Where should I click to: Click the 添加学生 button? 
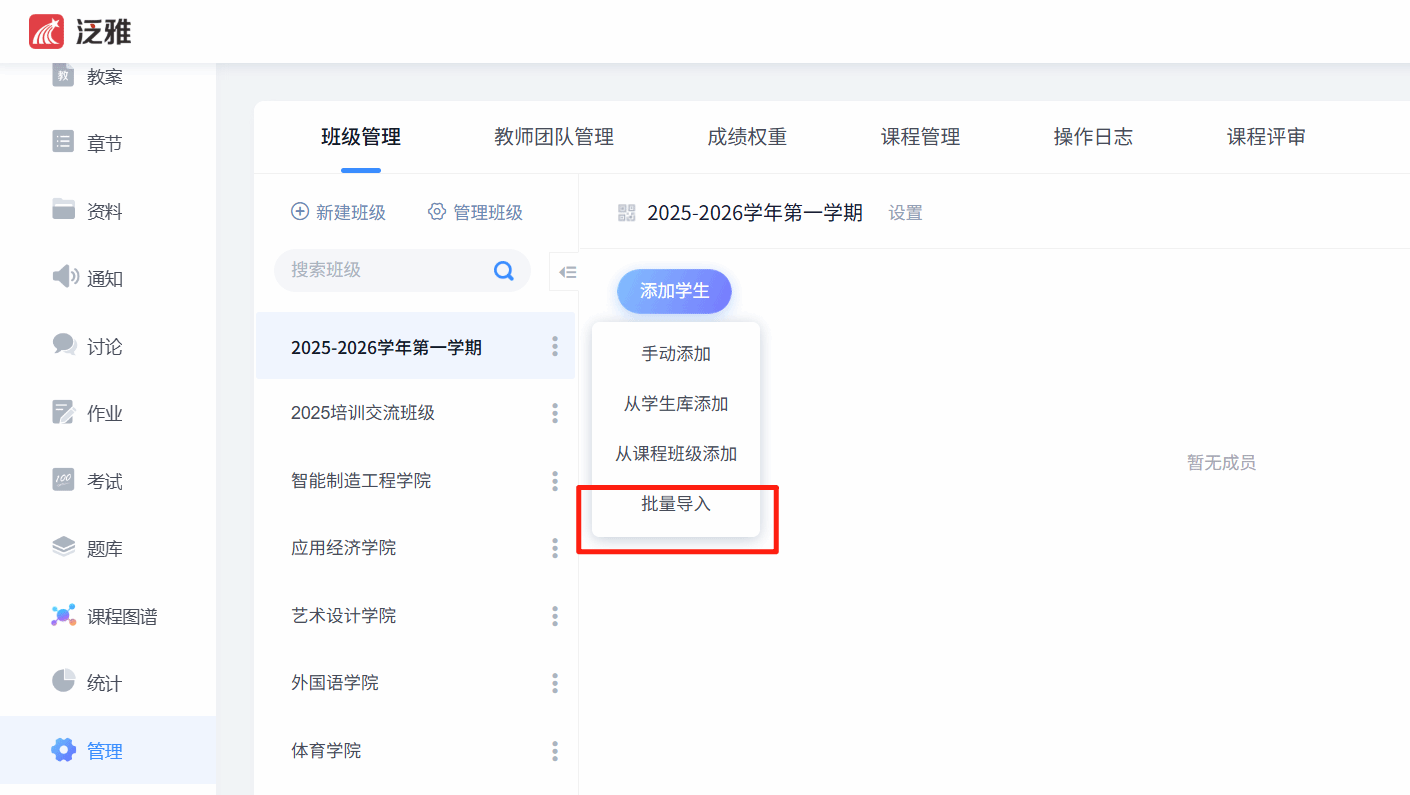(674, 291)
